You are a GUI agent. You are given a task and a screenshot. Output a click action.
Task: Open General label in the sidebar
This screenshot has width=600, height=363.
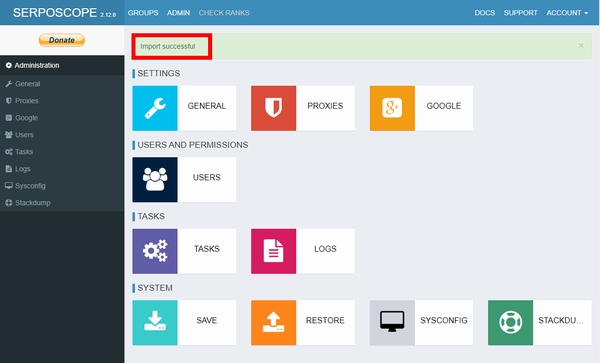[x=28, y=84]
